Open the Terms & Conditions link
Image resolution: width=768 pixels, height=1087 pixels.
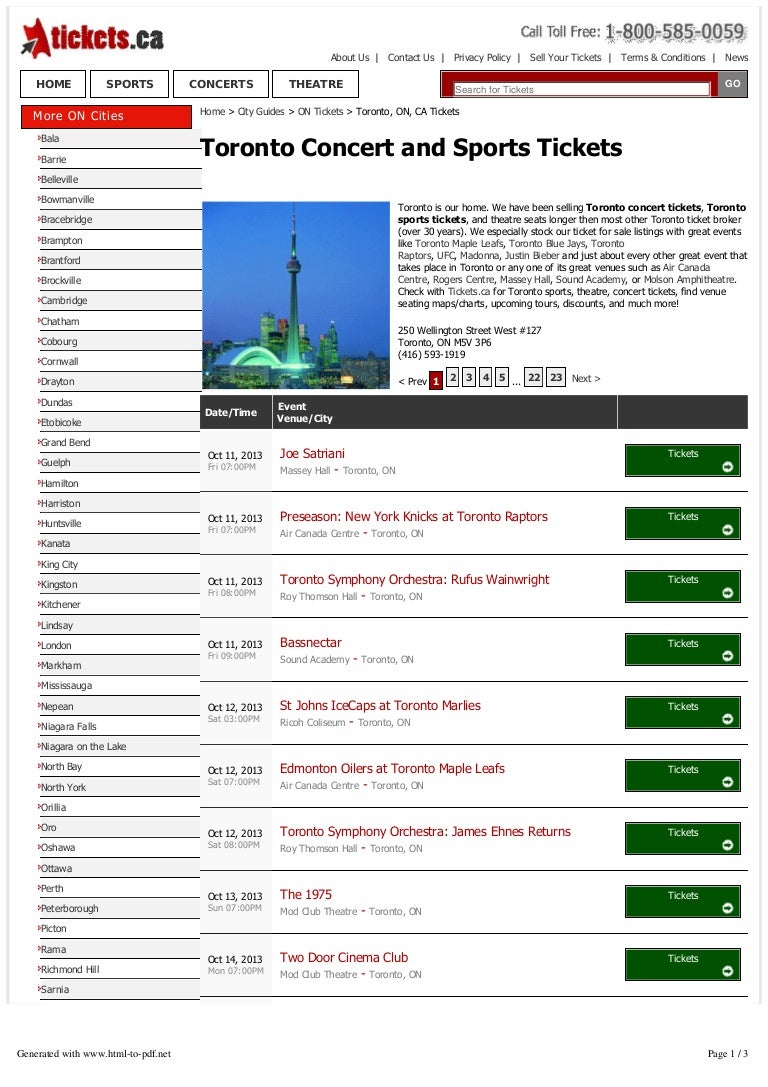(663, 58)
